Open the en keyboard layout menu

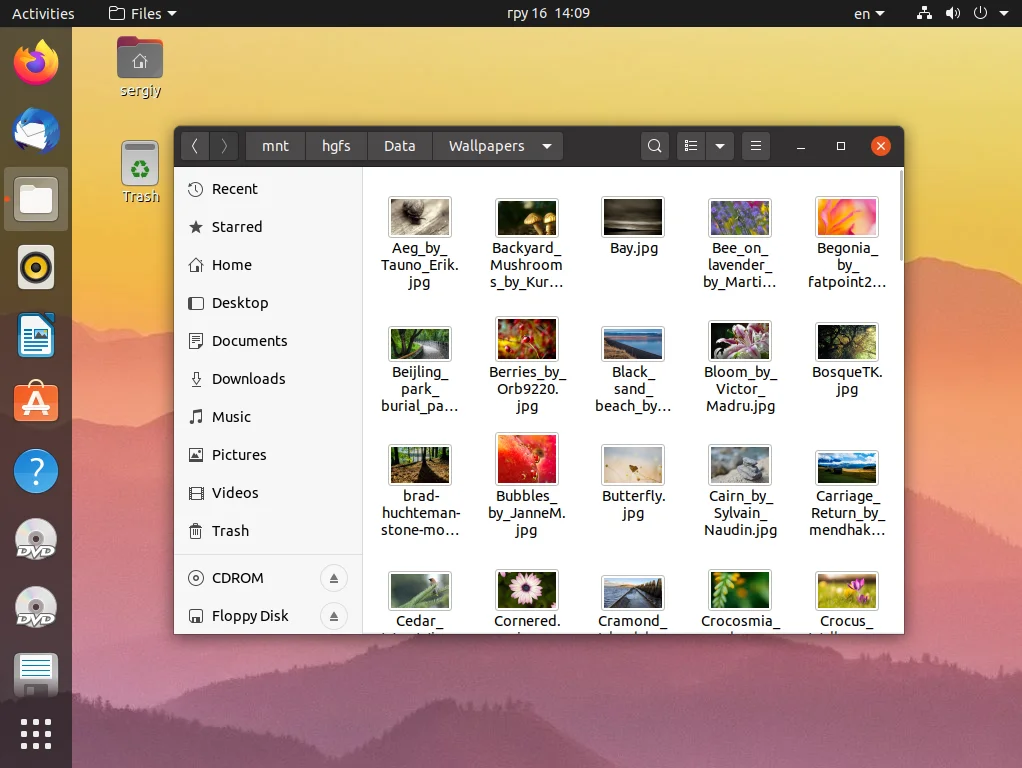tap(868, 14)
